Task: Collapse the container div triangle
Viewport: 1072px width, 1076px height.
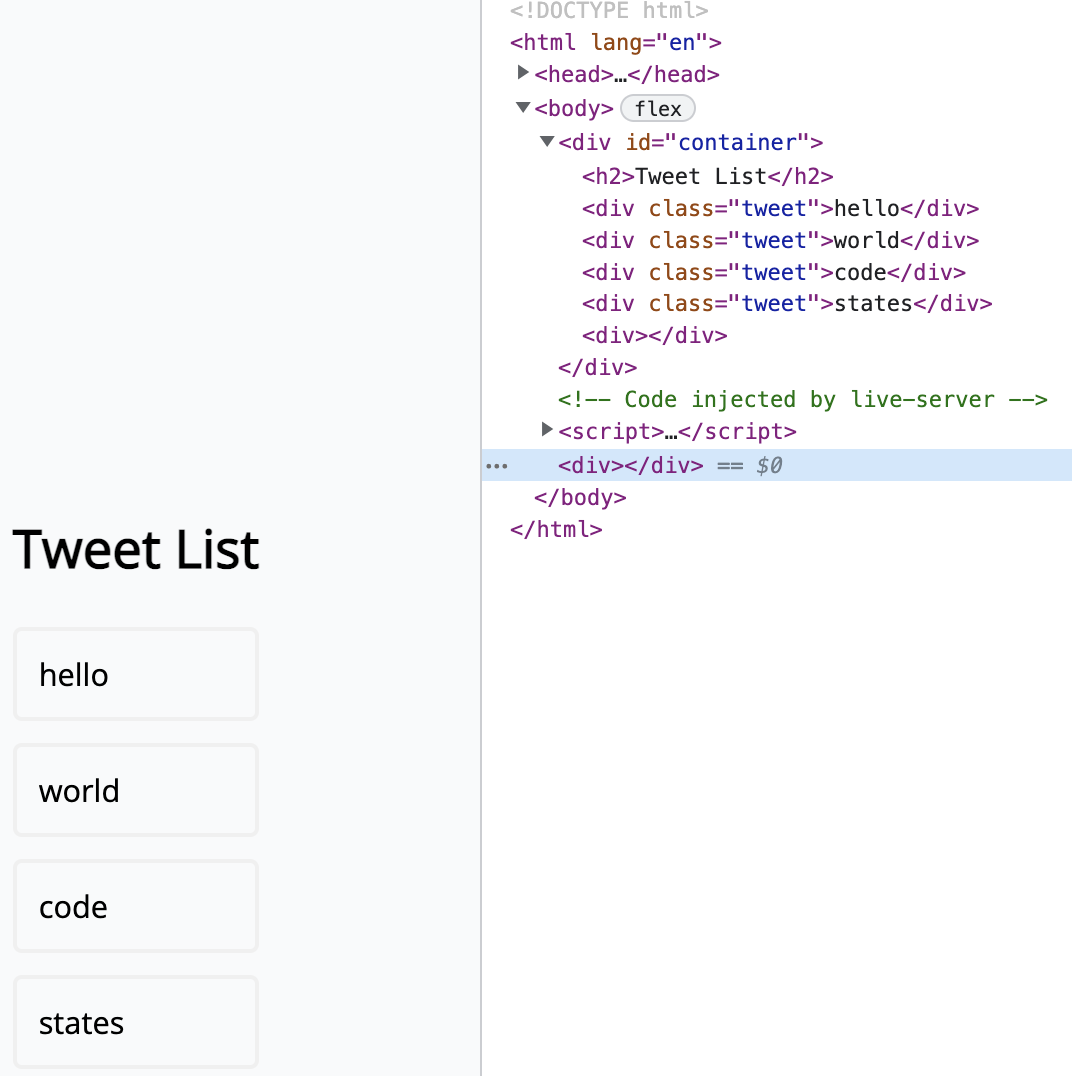Action: pos(546,141)
